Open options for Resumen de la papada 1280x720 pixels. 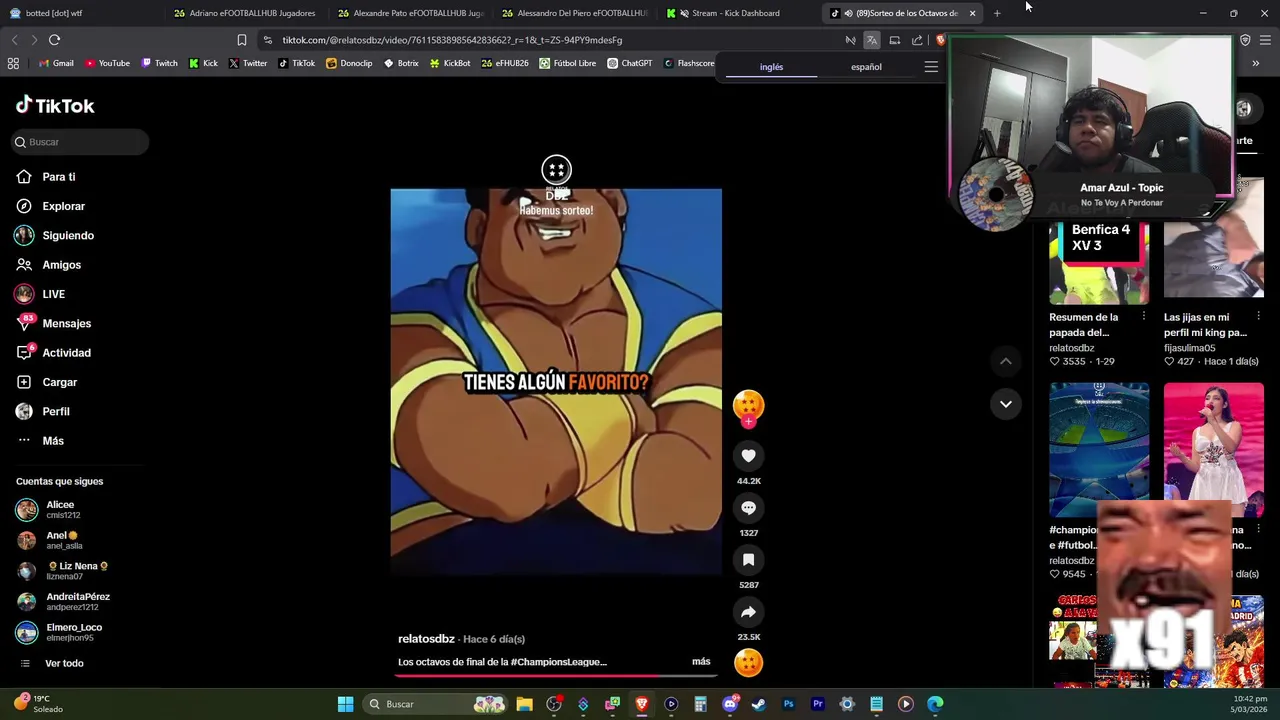coord(1143,317)
